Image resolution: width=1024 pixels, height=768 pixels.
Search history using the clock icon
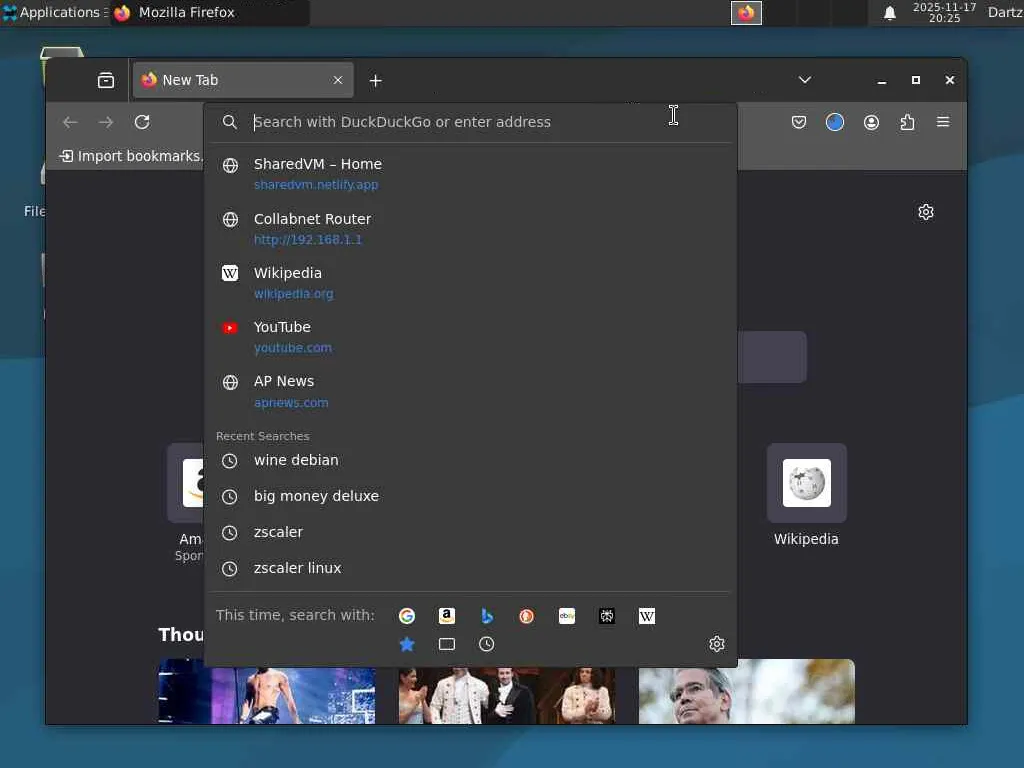pyautogui.click(x=487, y=645)
